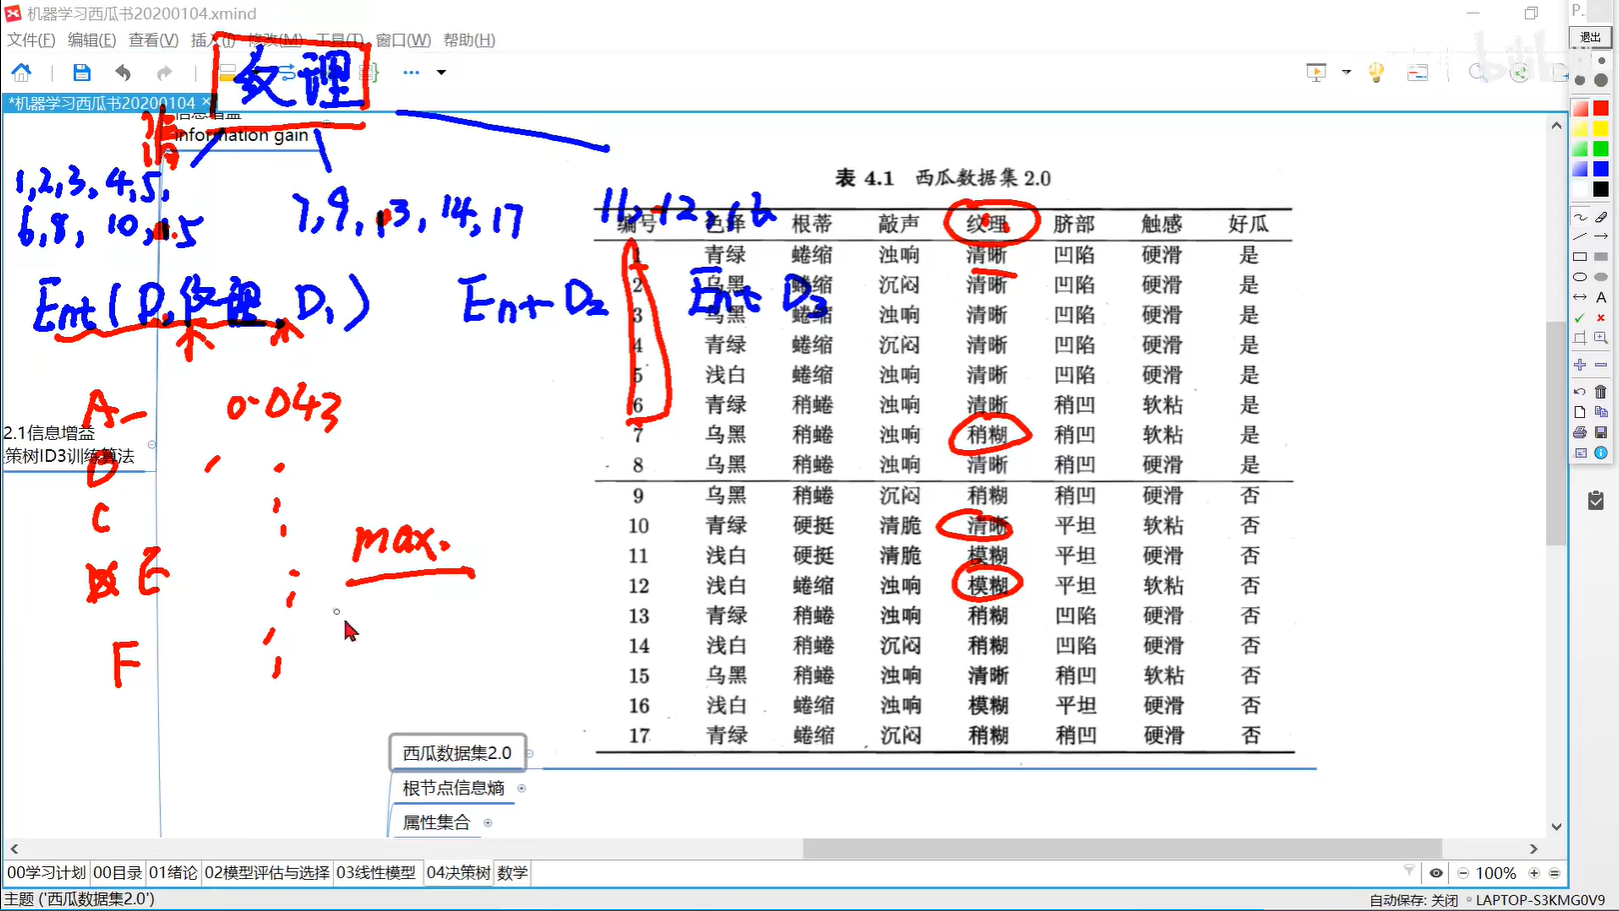Screen dimensions: 1619x911
Task: Click the trash icon to clear annotations
Action: click(x=1599, y=390)
